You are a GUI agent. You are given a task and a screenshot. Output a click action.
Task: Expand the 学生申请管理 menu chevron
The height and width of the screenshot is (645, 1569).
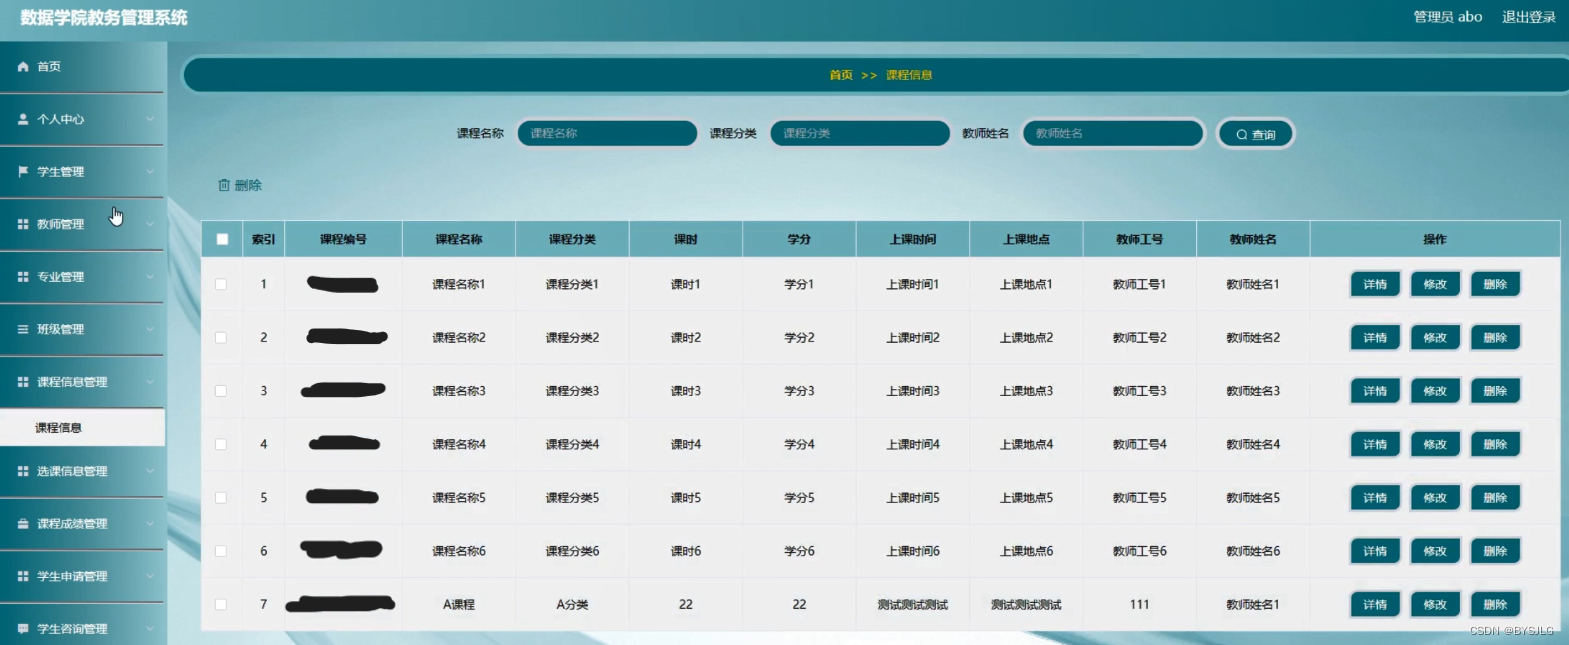click(150, 576)
